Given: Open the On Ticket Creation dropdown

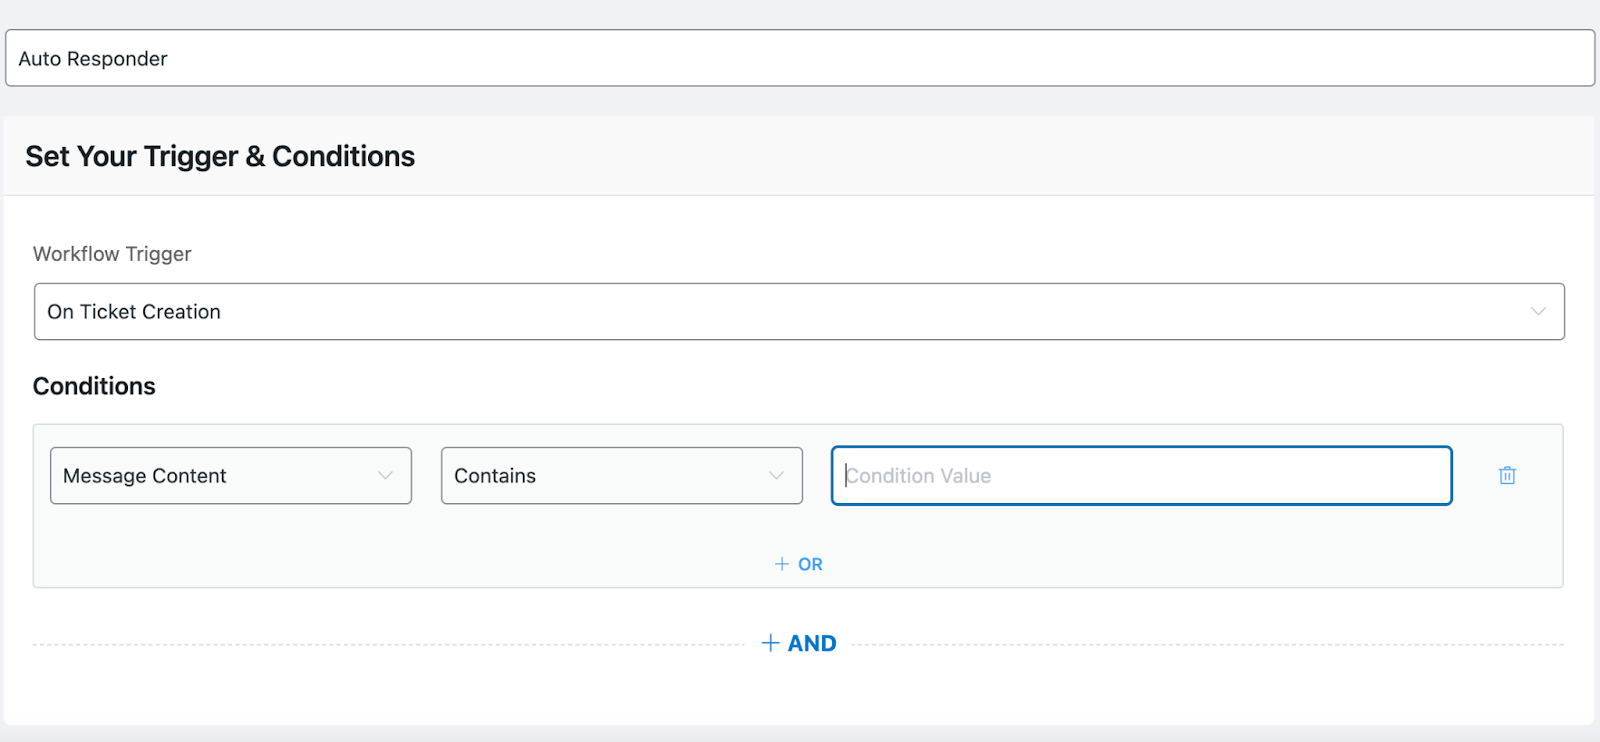Looking at the screenshot, I should tap(798, 312).
